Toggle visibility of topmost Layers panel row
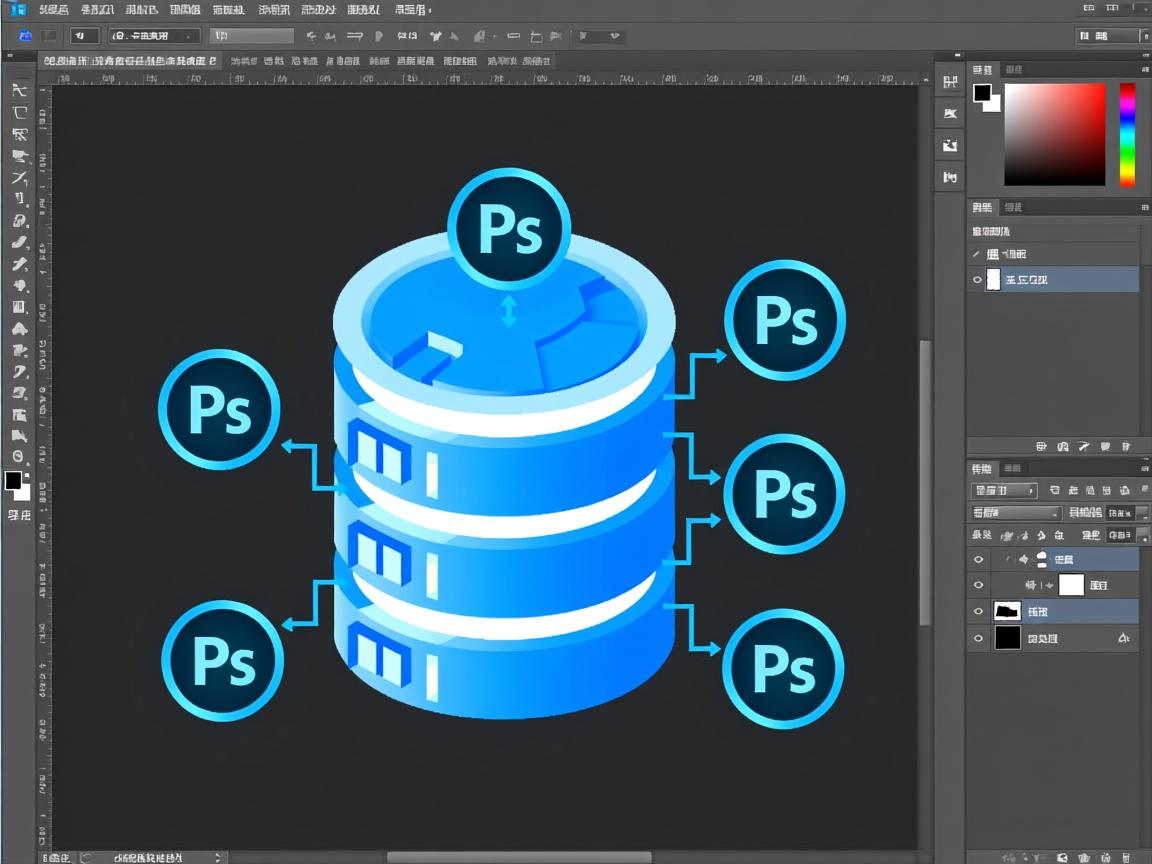Viewport: 1152px width, 864px height. [x=978, y=560]
